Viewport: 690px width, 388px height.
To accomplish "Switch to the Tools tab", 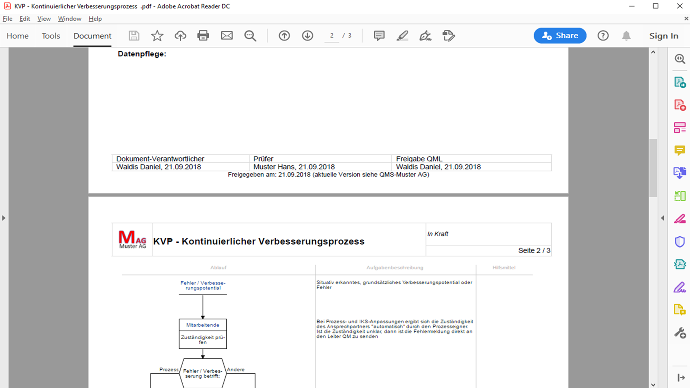I will 51,36.
